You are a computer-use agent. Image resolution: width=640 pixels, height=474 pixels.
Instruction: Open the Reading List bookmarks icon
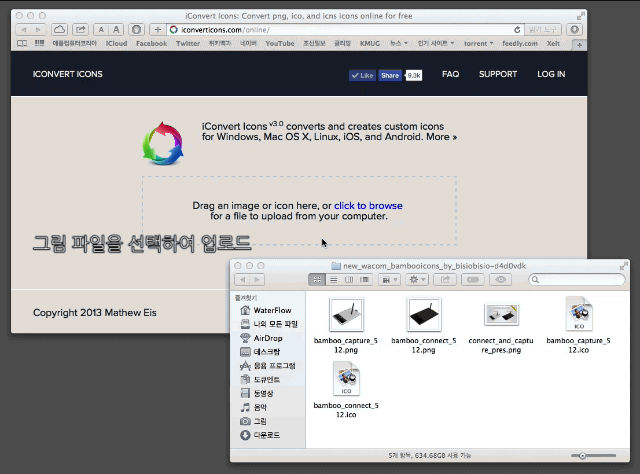[22, 43]
